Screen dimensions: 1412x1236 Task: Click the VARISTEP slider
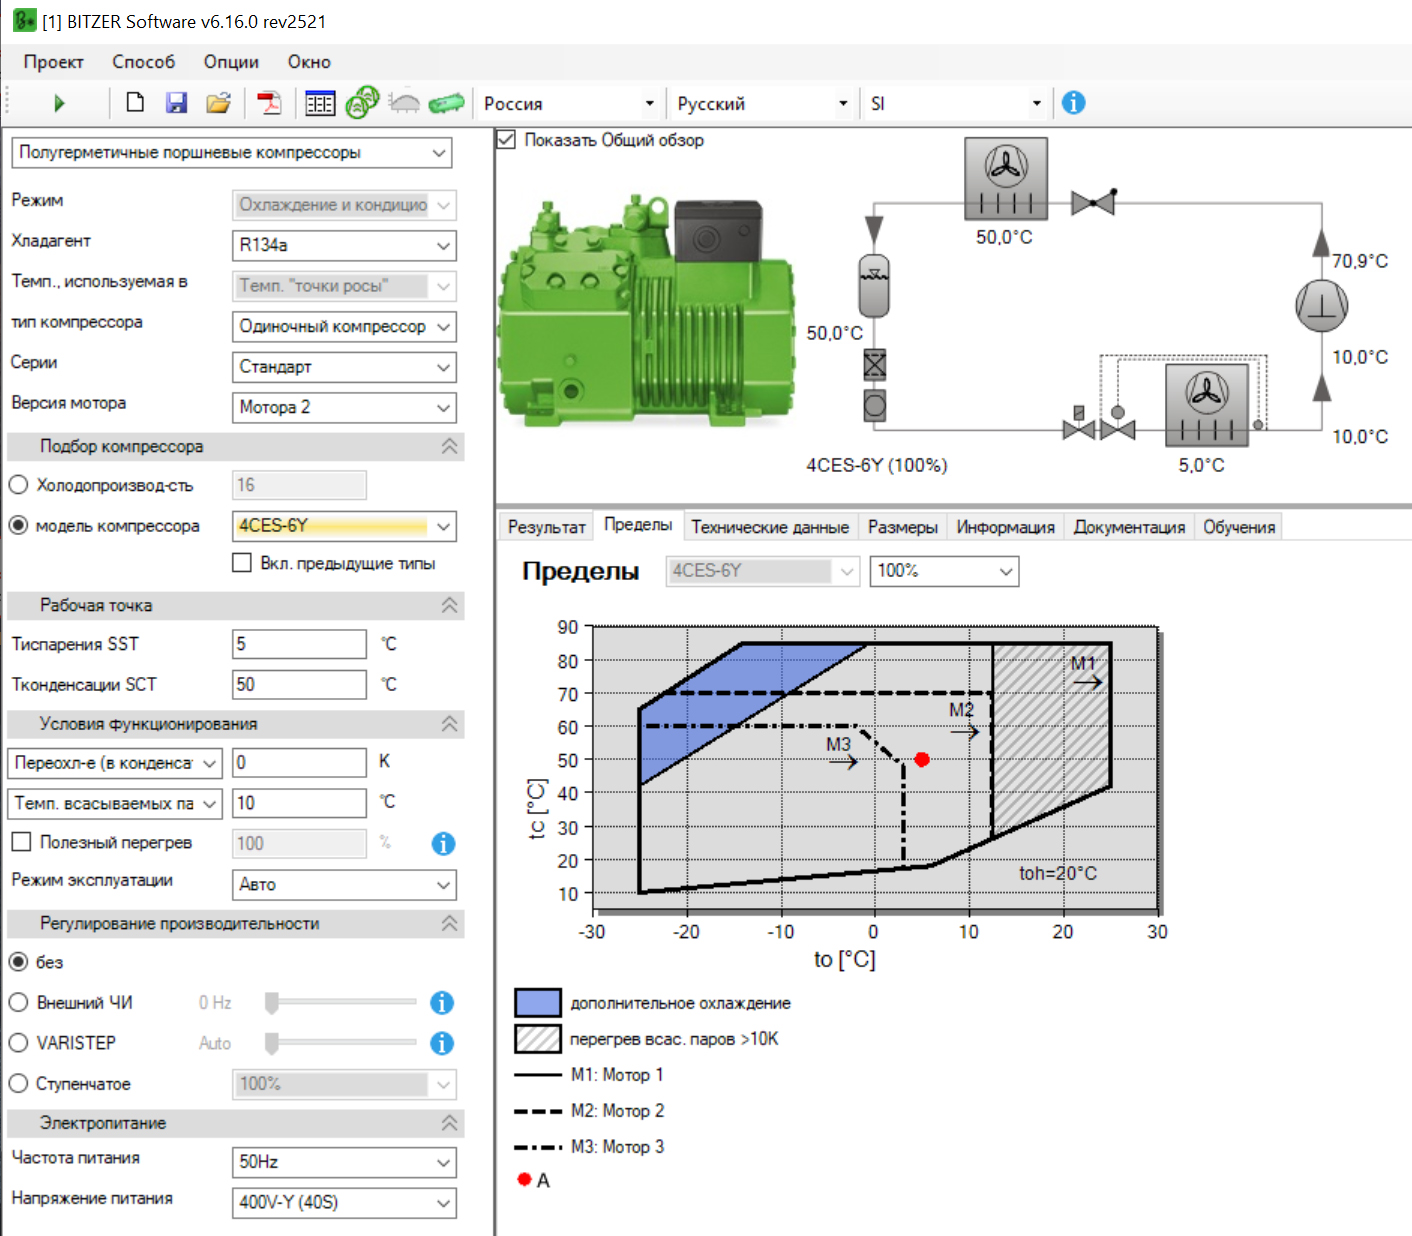pos(341,1043)
